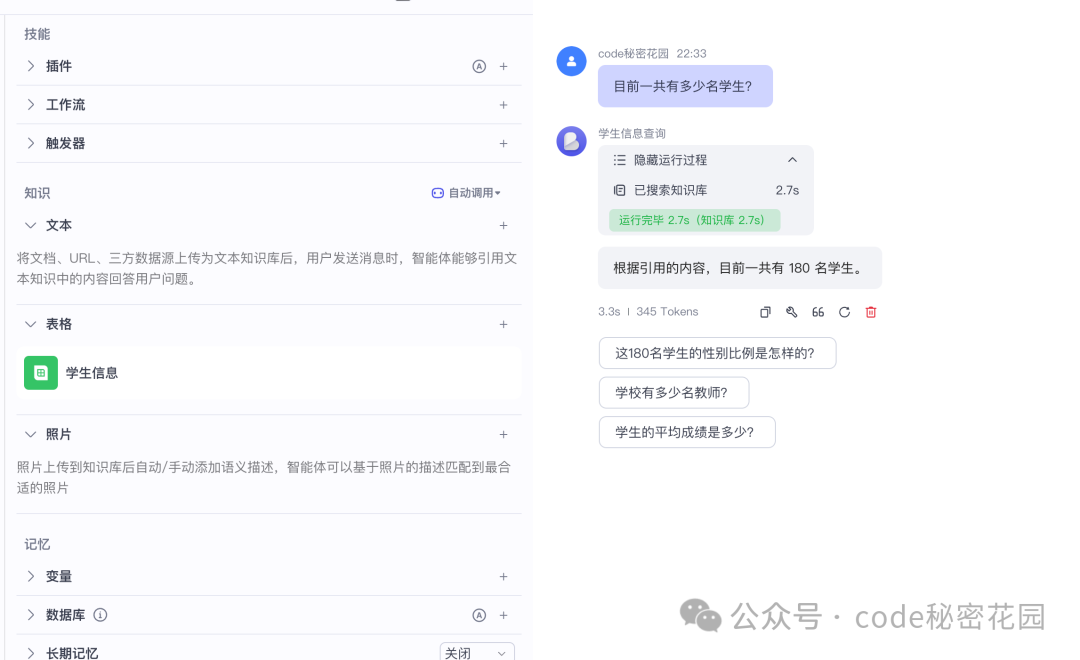Screen dimensions: 1080x660
Task: Toggle the A auto setting beside 数据库
Action: (x=479, y=615)
